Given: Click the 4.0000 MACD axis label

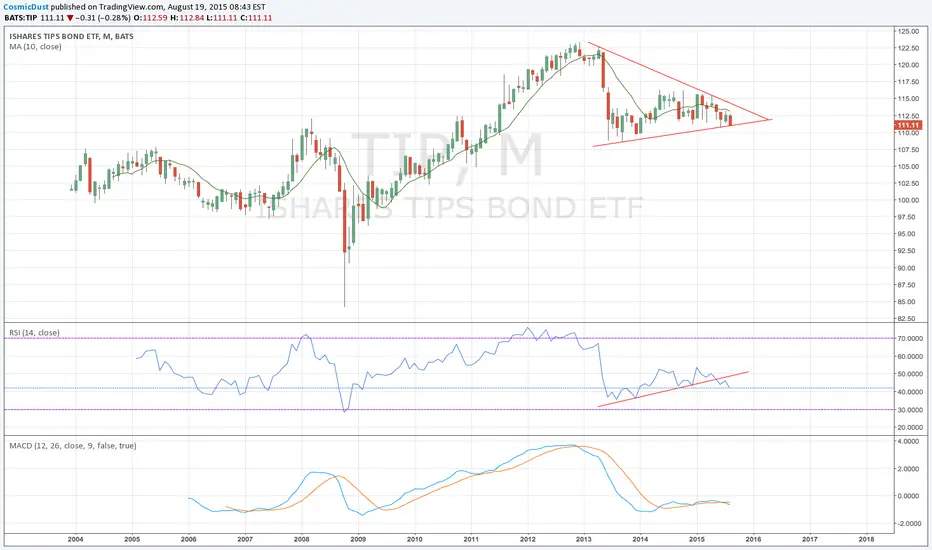Looking at the screenshot, I should 909,442.
